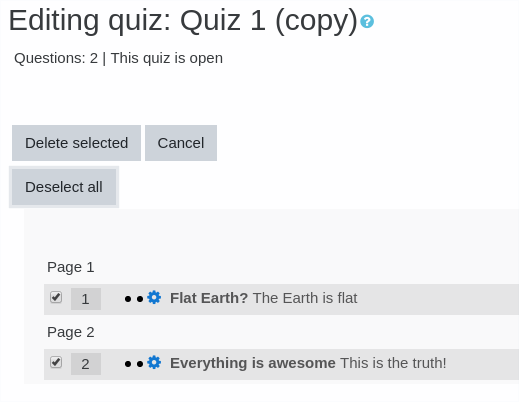Screen dimensions: 519x402
Task: Select the Page 2 heading
Action: pos(71,332)
